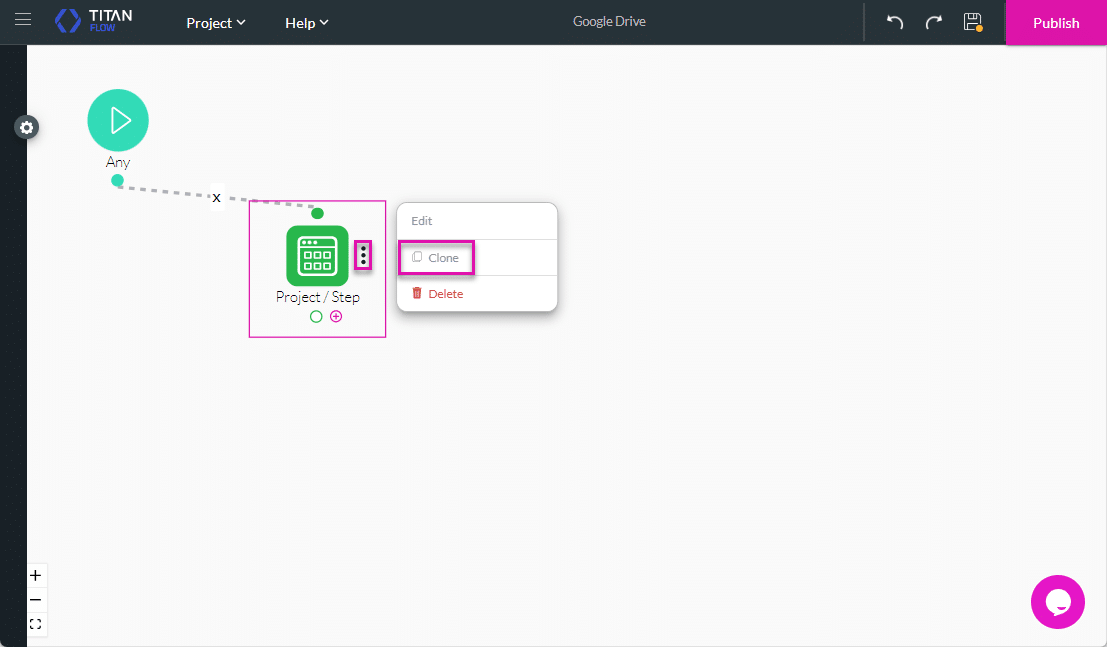
Task: Undo the last action
Action: click(x=895, y=22)
